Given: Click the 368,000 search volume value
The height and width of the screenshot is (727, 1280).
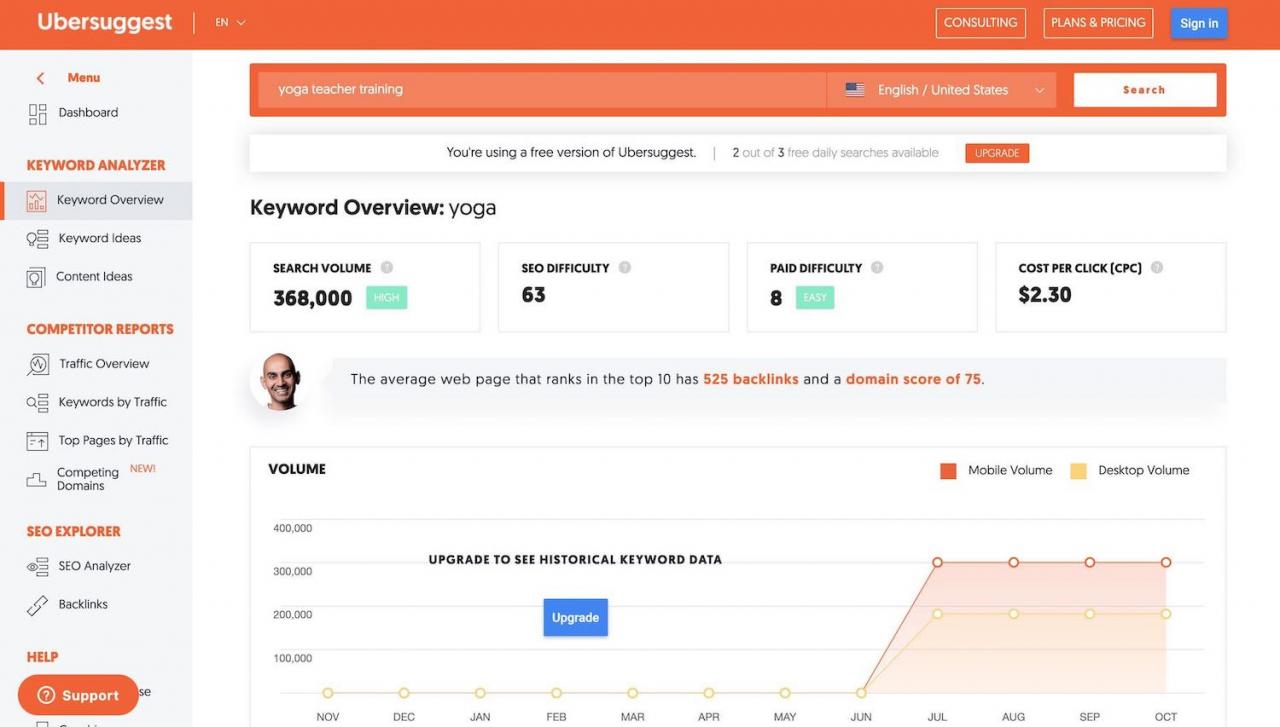Looking at the screenshot, I should pyautogui.click(x=312, y=298).
